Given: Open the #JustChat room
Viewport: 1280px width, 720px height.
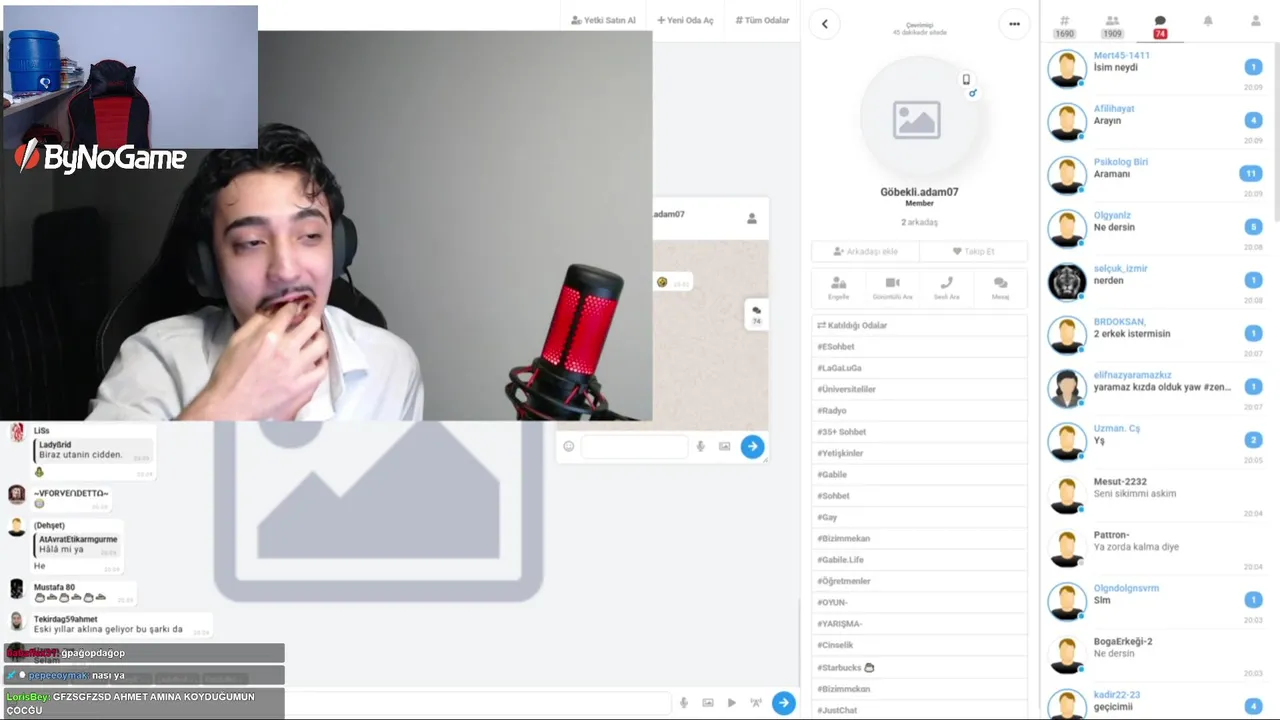Looking at the screenshot, I should [919, 710].
